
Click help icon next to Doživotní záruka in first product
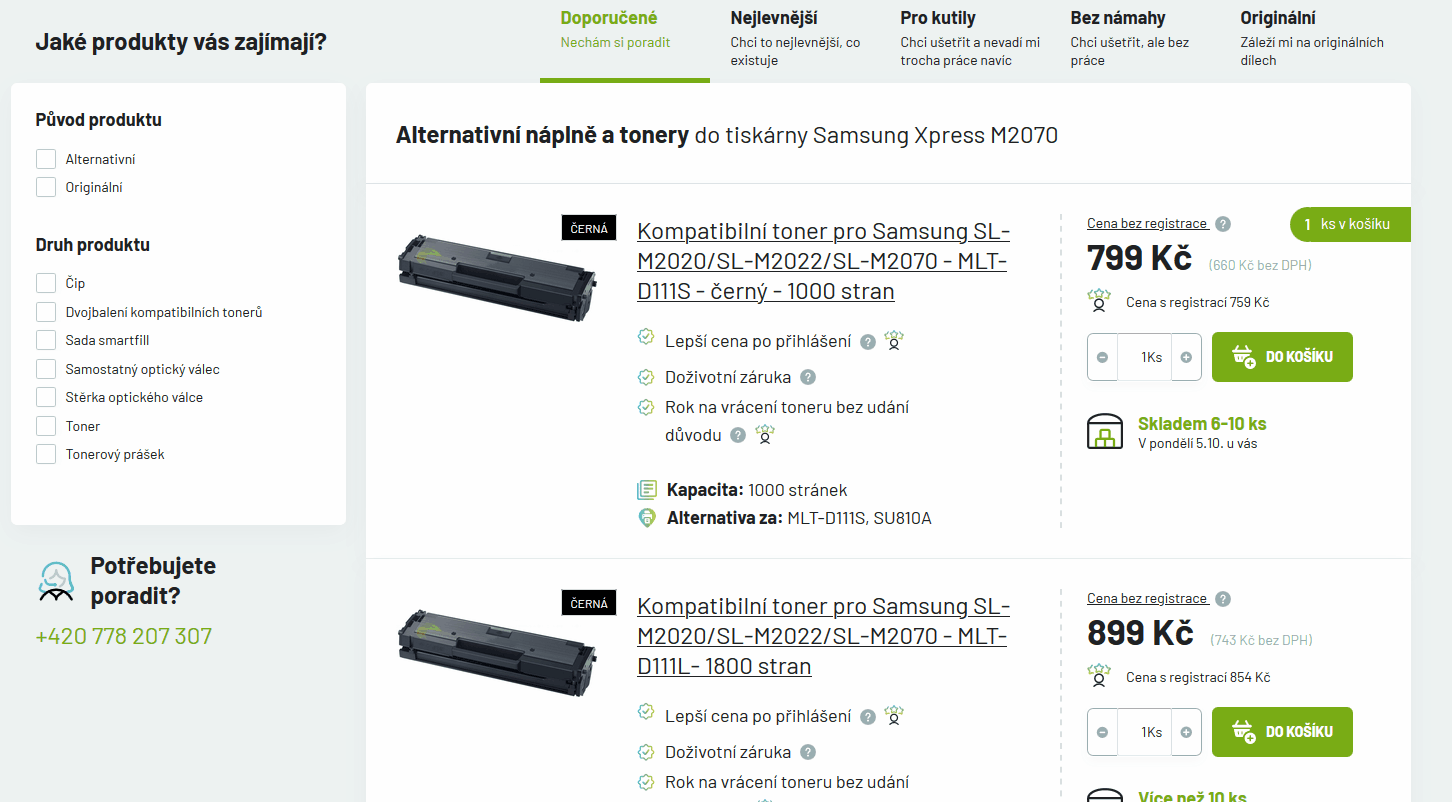point(808,378)
